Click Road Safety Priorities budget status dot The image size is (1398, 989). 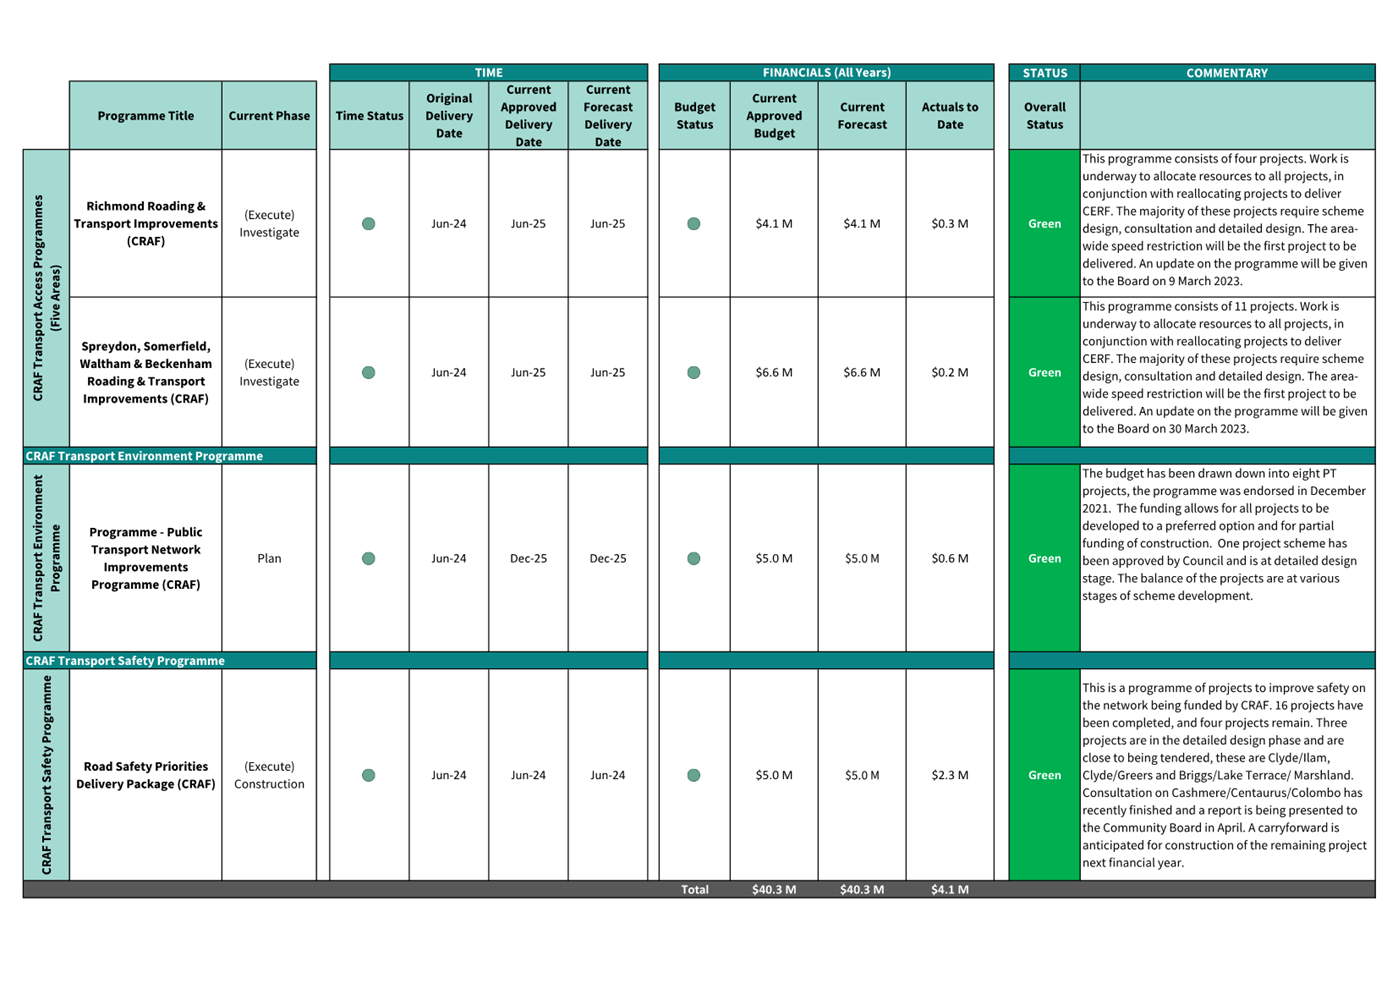pos(694,775)
